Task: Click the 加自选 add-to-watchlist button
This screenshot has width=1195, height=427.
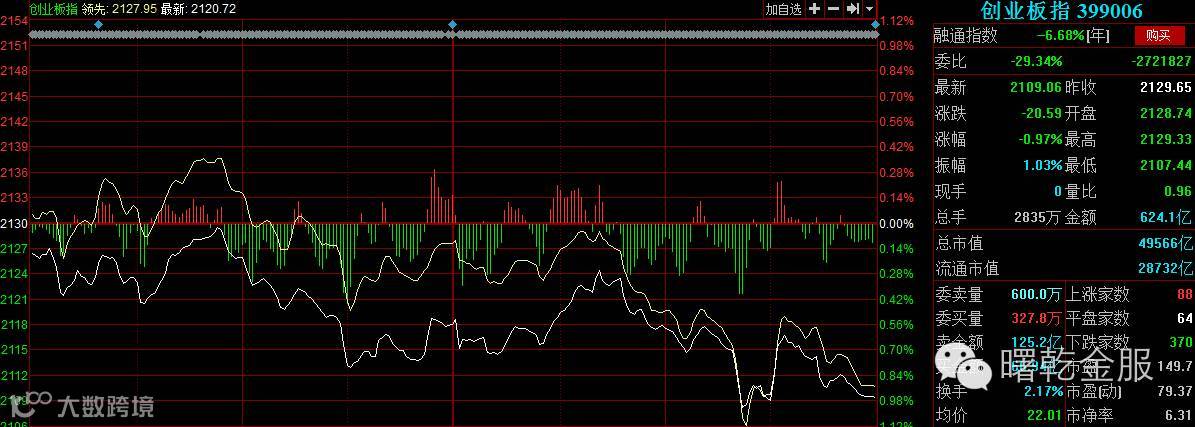Action: coord(783,9)
